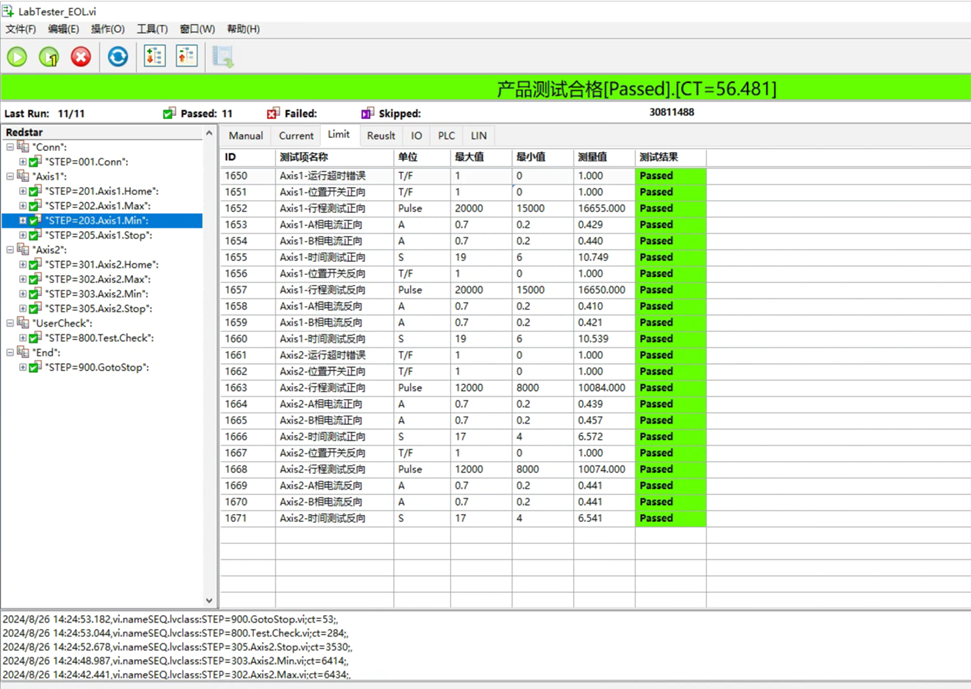Open the 帮助(H) menu
The height and width of the screenshot is (689, 971).
243,29
